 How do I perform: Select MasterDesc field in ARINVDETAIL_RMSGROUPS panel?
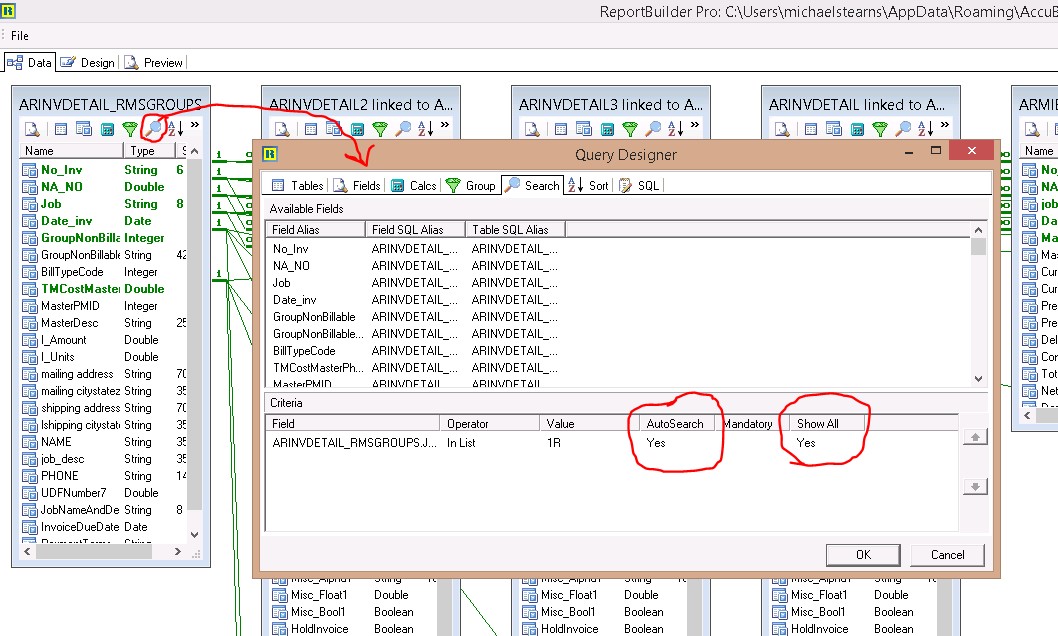[x=69, y=323]
